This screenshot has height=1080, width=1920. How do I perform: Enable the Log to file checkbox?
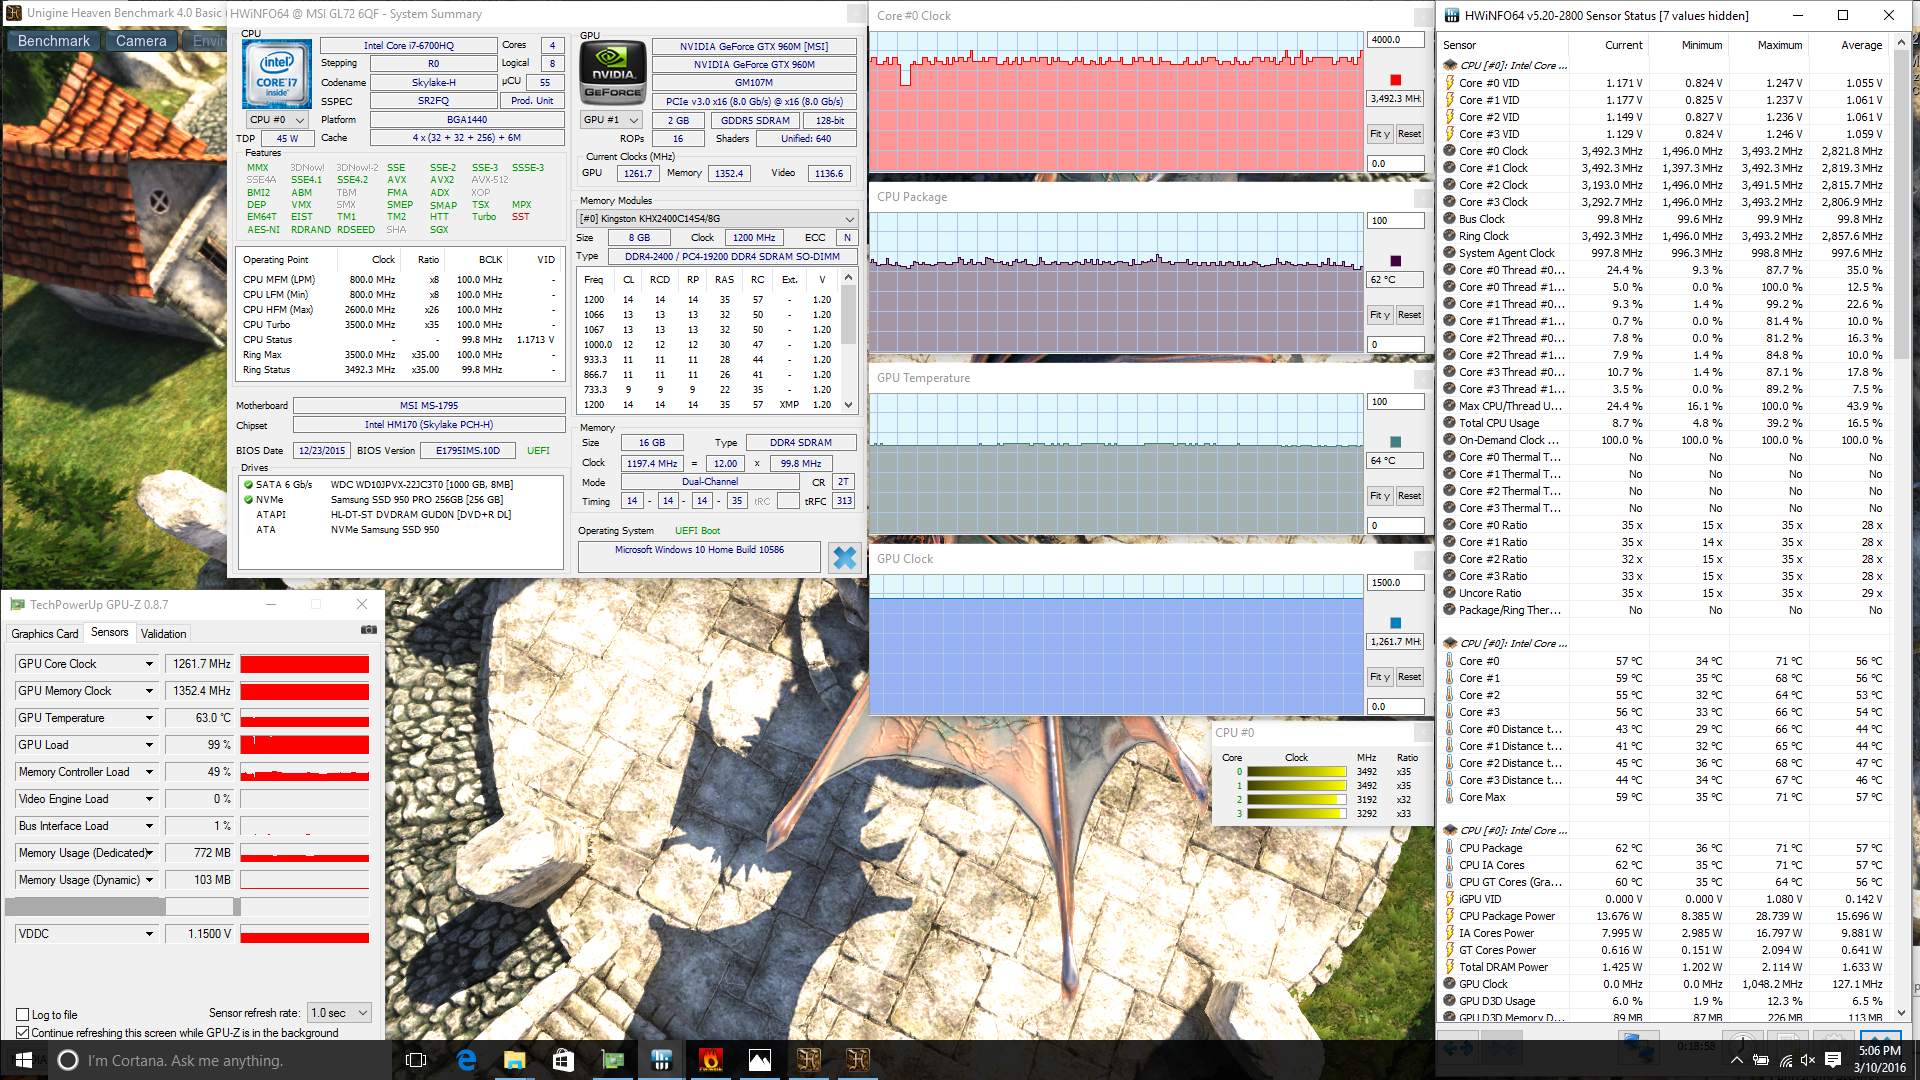23,1015
